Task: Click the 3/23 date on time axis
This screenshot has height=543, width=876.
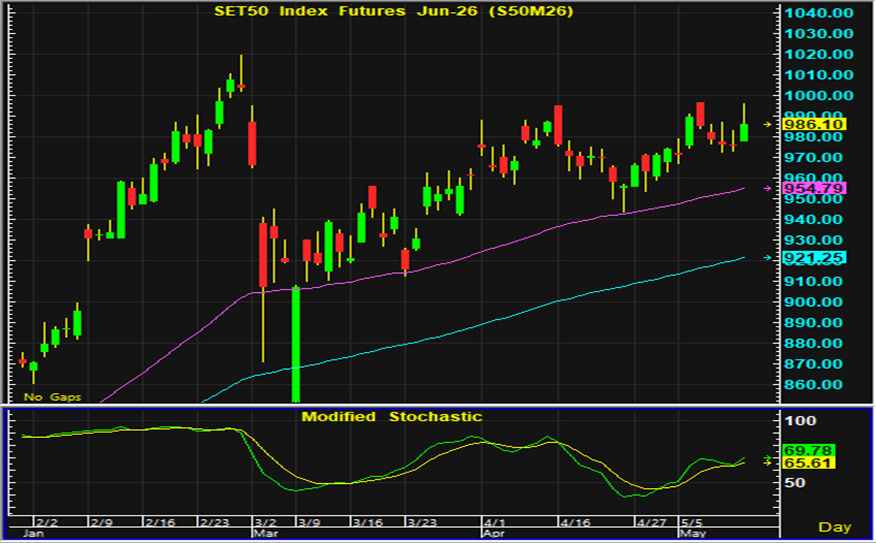Action: point(422,523)
